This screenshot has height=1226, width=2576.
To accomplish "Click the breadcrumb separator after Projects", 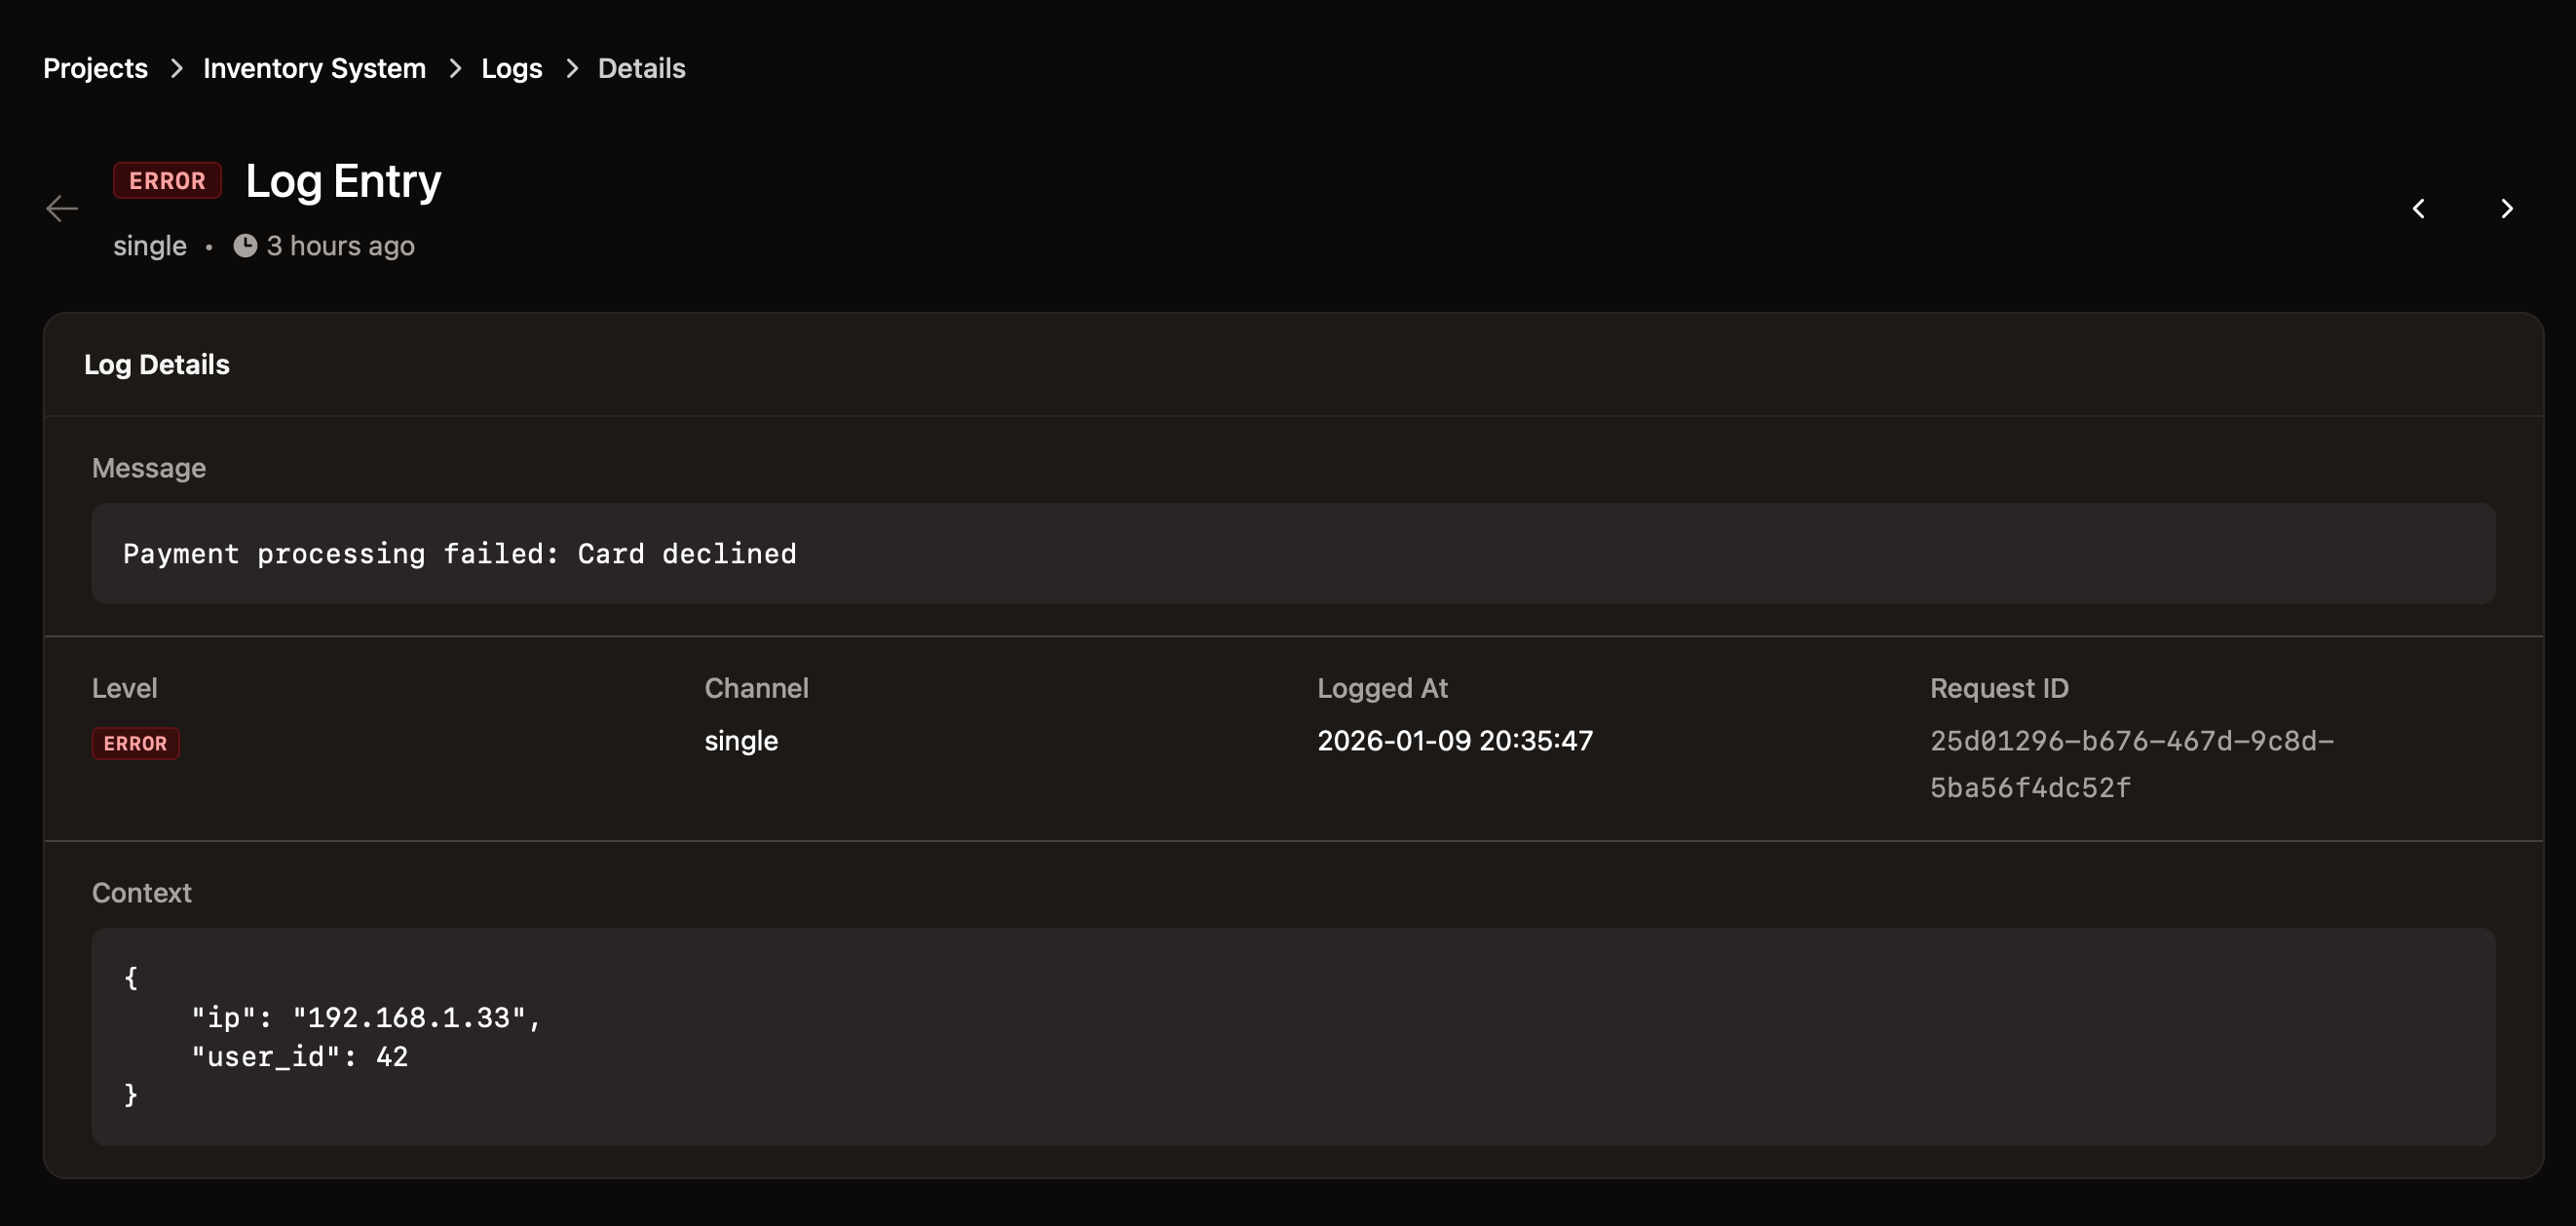I will tap(176, 68).
